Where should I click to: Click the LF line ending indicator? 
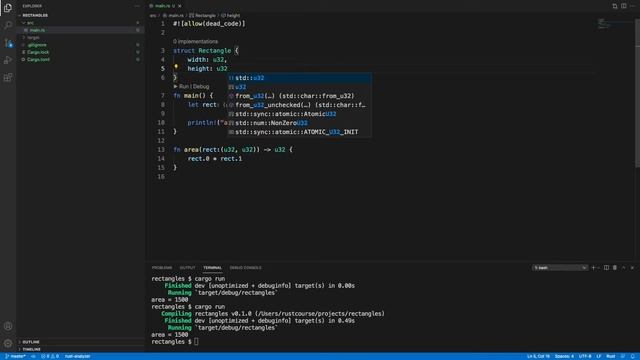tap(599, 356)
